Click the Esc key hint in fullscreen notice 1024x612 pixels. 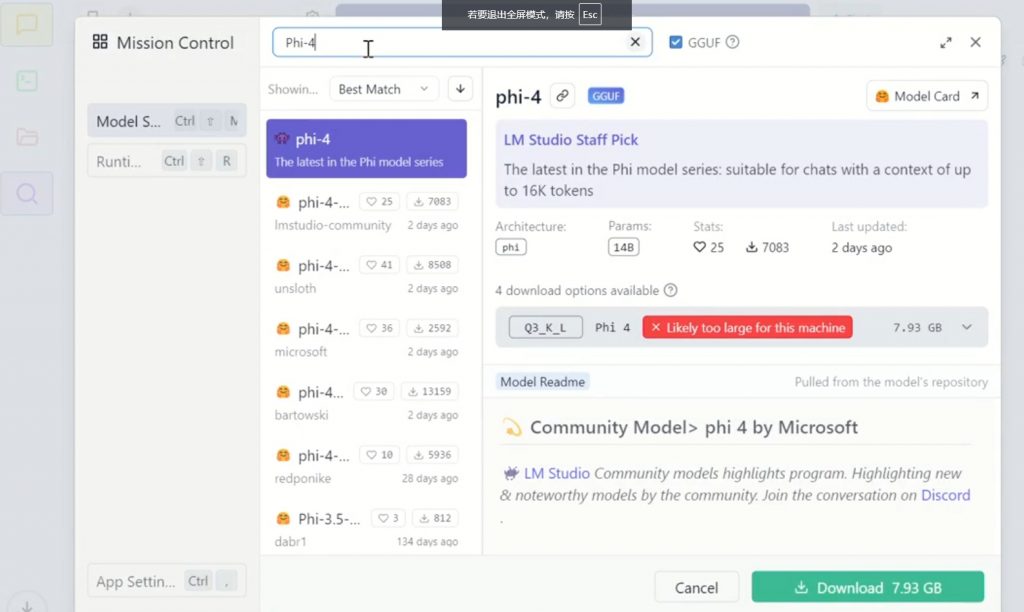click(x=590, y=14)
